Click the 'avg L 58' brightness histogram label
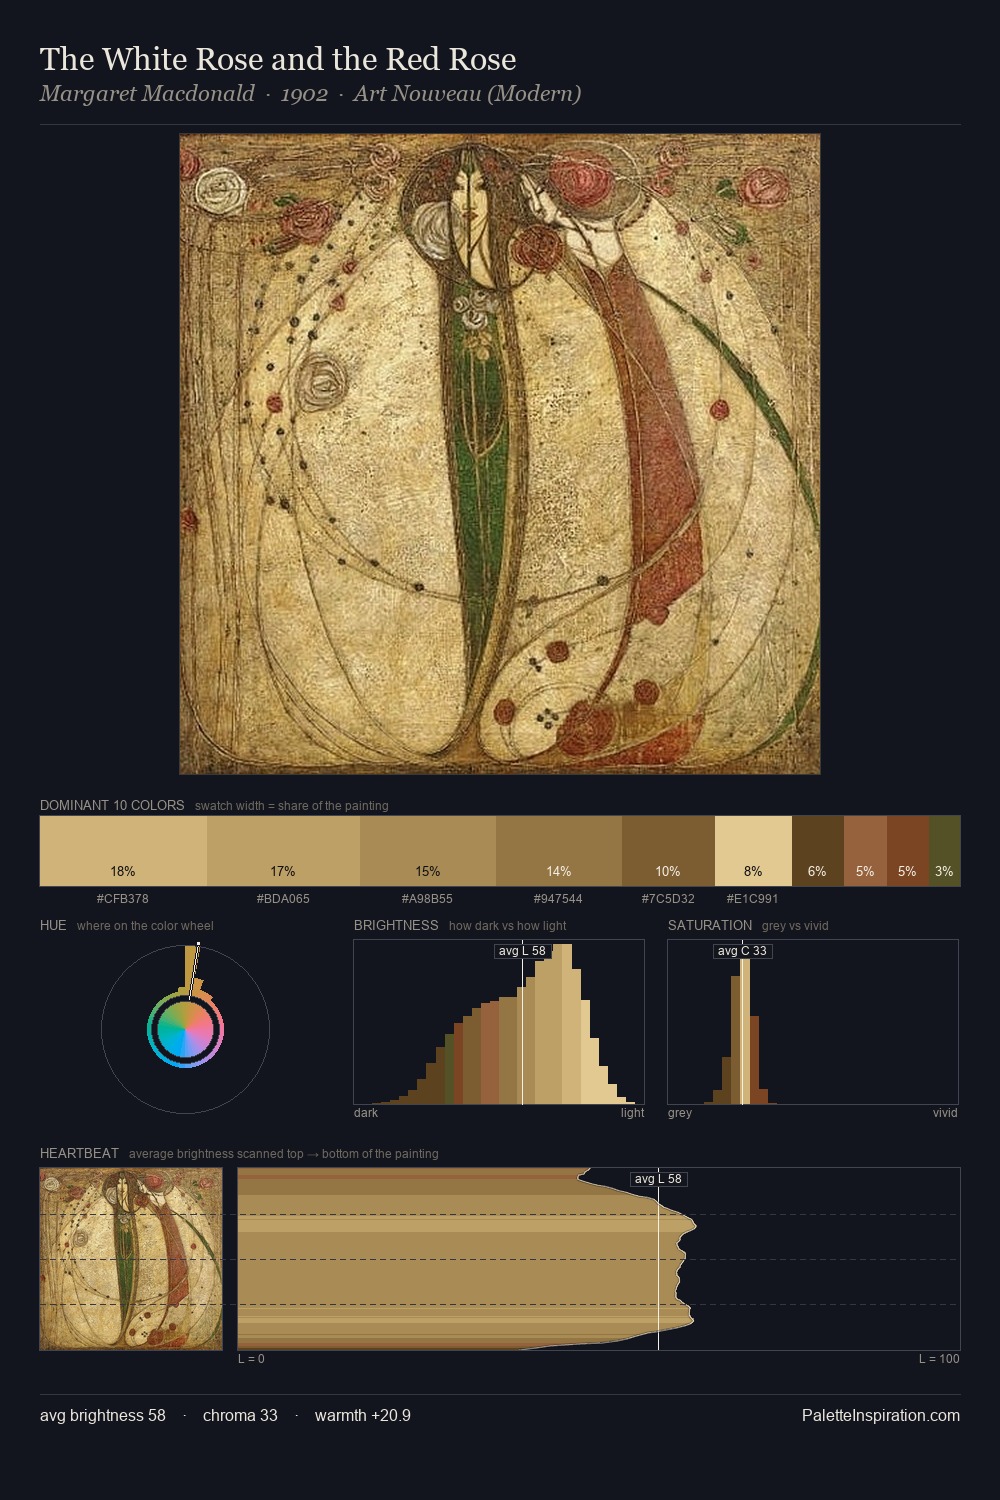1000x1500 pixels. (522, 951)
